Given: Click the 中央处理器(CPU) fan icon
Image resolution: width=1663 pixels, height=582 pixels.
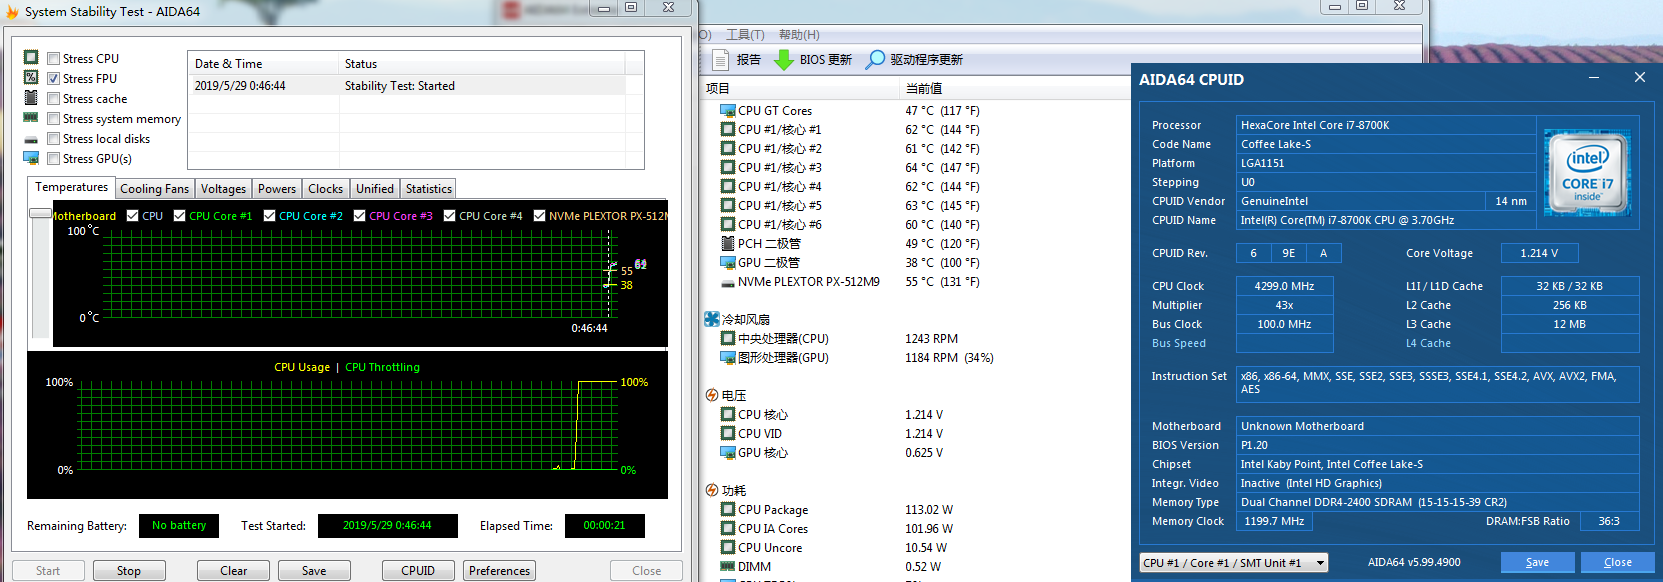Looking at the screenshot, I should (x=728, y=339).
